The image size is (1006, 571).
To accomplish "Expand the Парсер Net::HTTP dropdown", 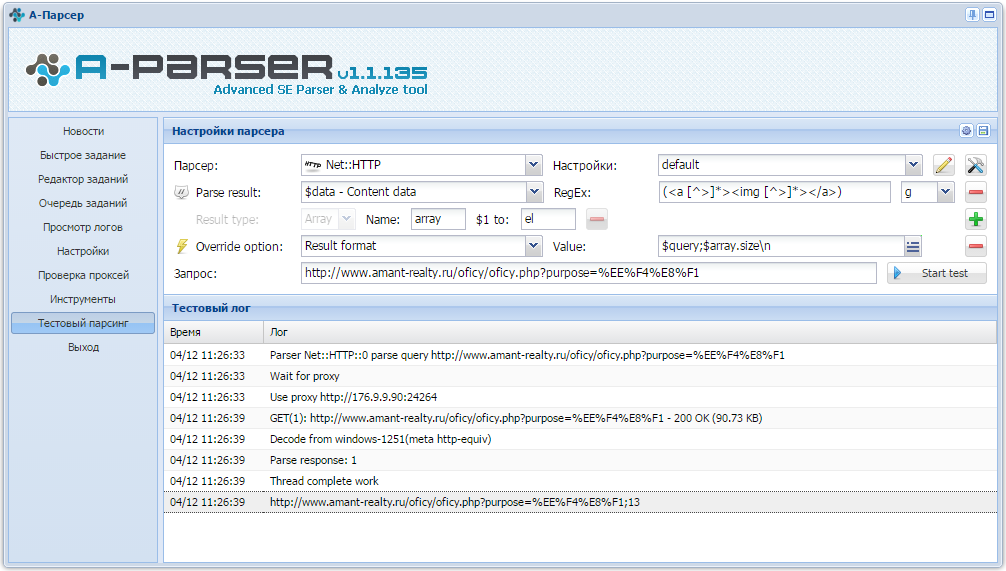I will 533,166.
